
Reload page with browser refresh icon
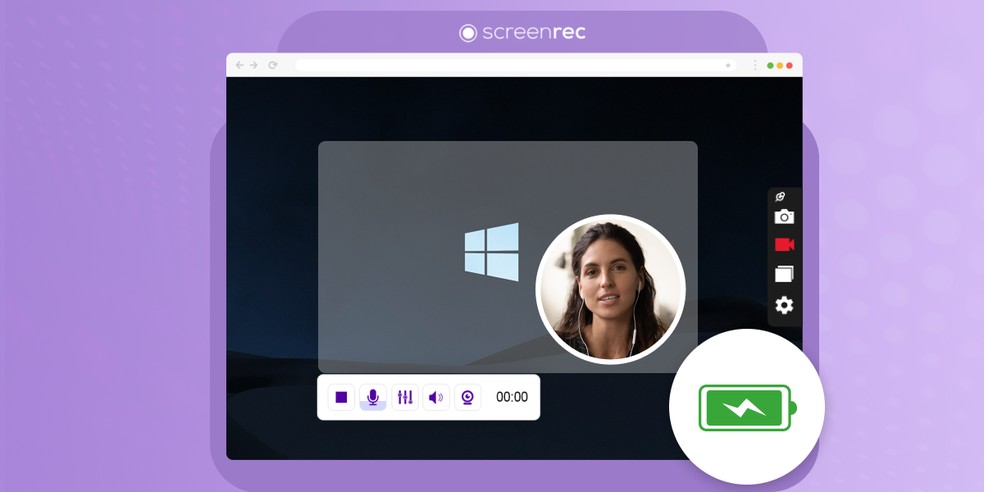272,65
